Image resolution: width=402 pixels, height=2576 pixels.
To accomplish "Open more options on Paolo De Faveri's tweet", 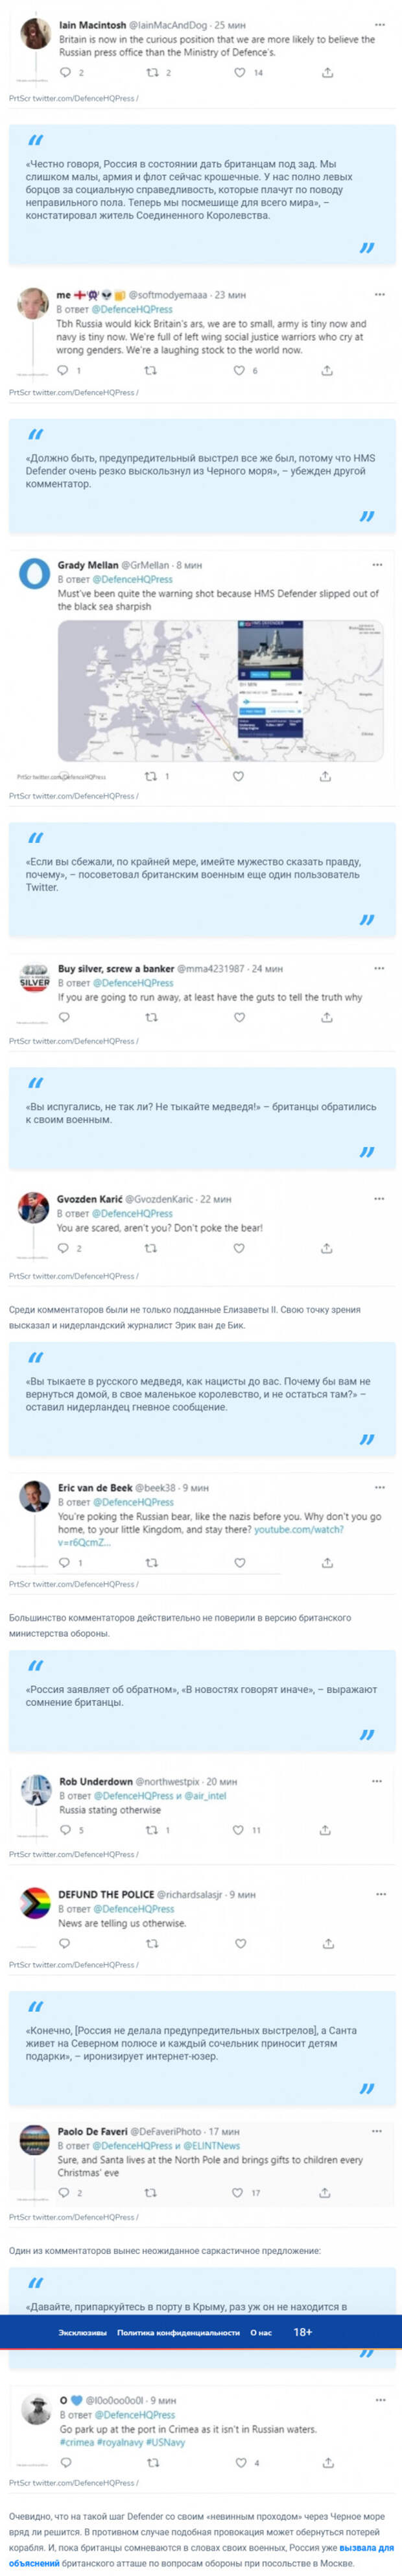I will click(377, 2131).
